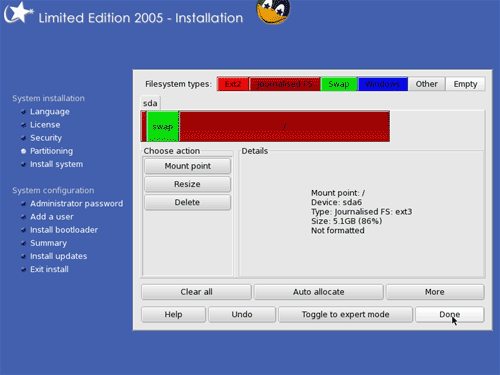Click the Other filesystem type button
500x375 pixels.
pos(427,84)
